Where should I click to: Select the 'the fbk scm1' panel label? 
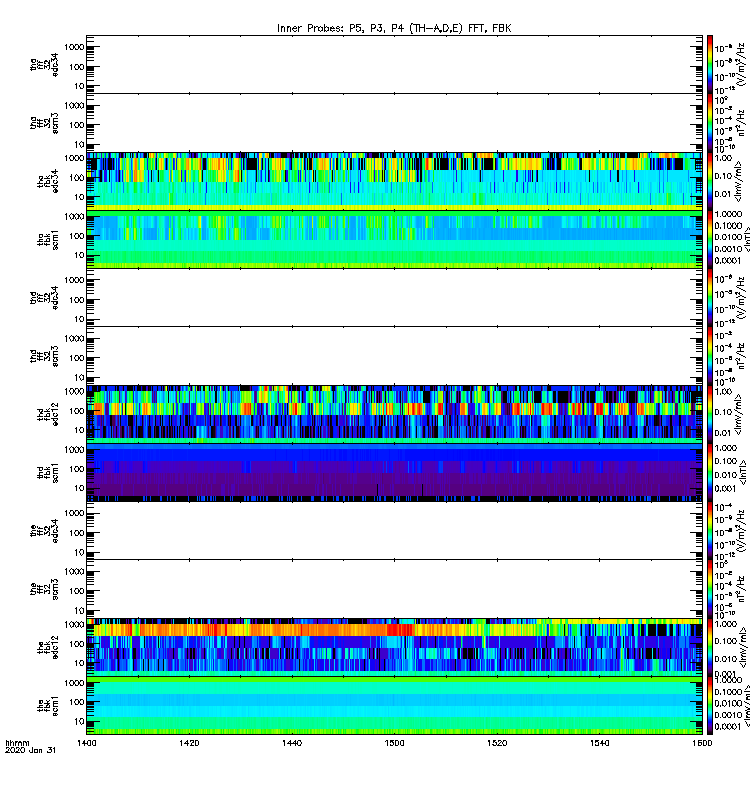(48, 706)
